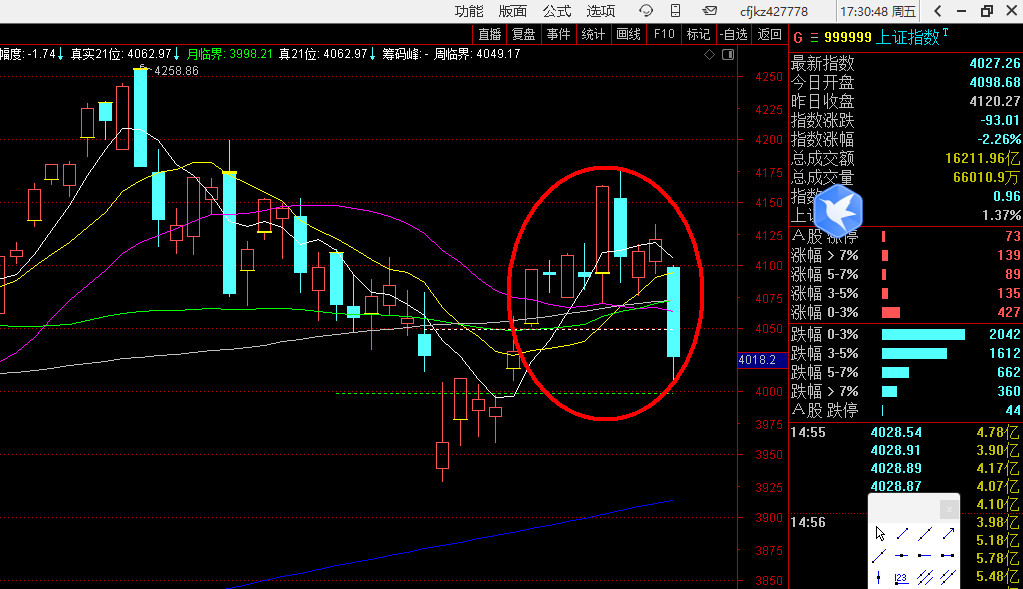Click the 周临界: 4049.17 indicator label
This screenshot has height=589, width=1023.
click(x=477, y=54)
